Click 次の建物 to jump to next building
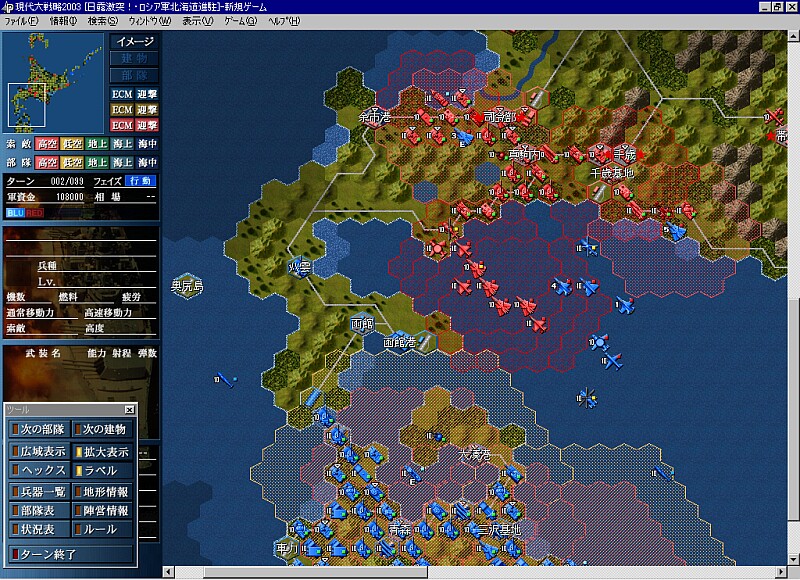The width and height of the screenshot is (800, 580). pos(103,430)
